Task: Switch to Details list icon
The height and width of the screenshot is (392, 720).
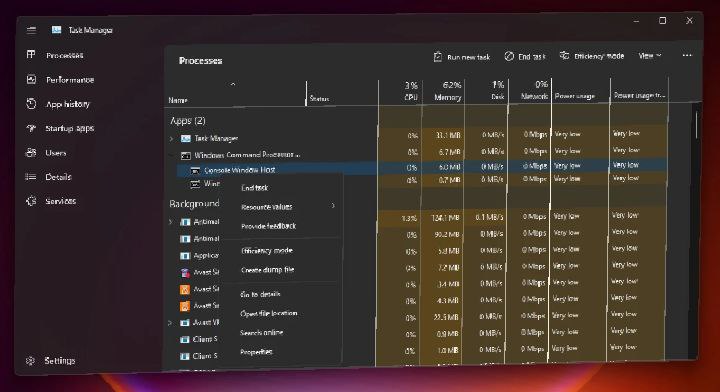Action: click(31, 177)
